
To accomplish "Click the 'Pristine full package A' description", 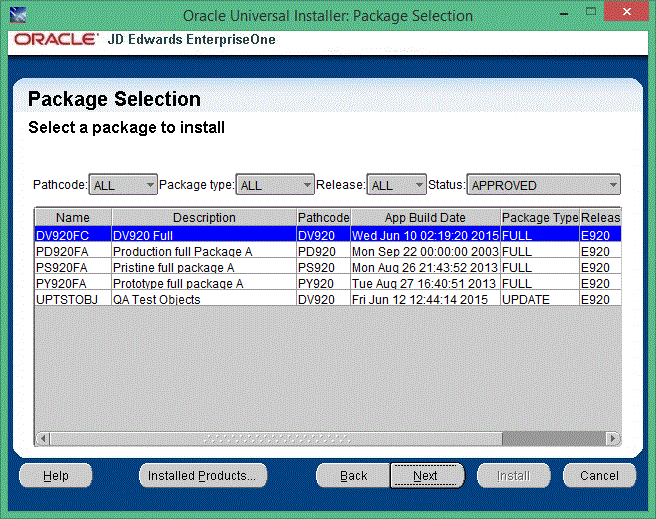I will point(173,268).
